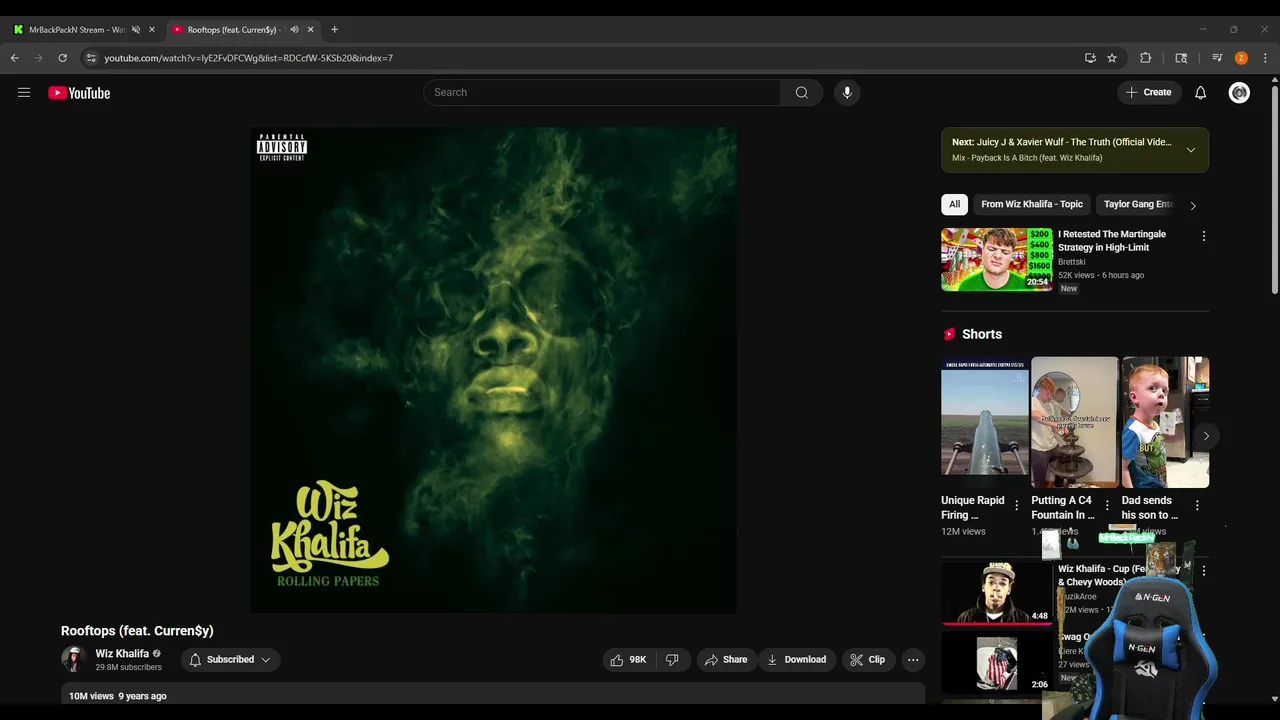Open the tab search side icon in toolbar
Image resolution: width=1280 pixels, height=720 pixels.
pos(1181,58)
